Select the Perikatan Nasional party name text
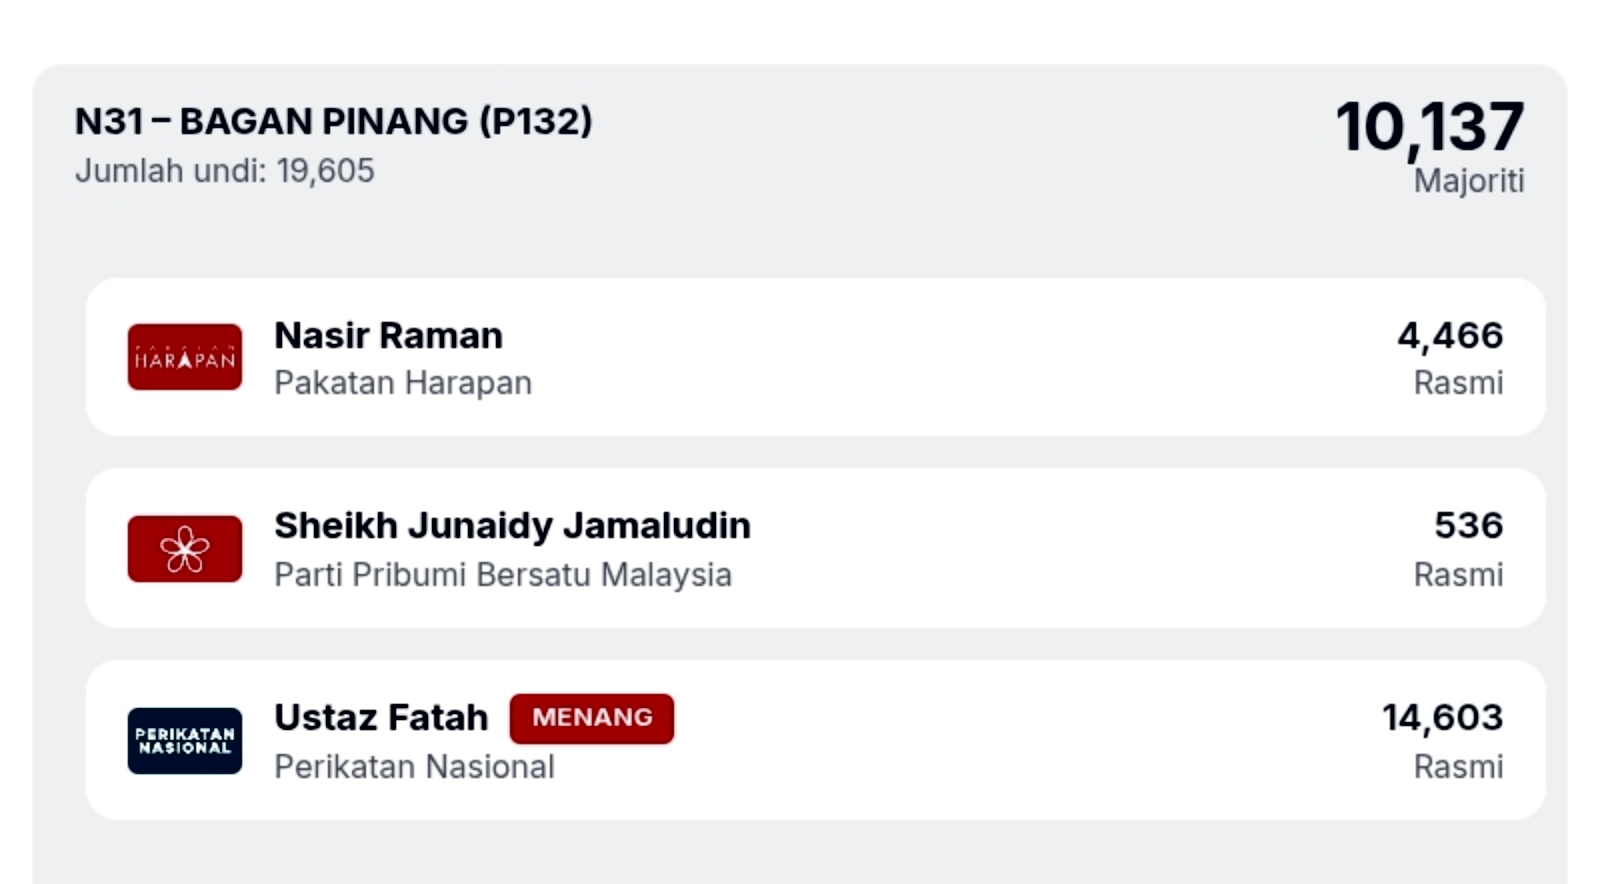 (414, 767)
